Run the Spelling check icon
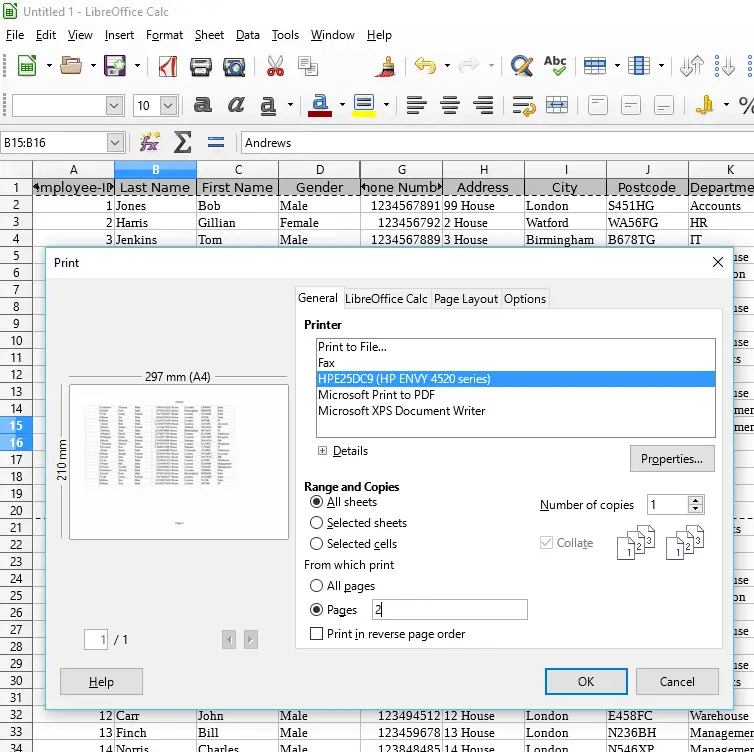The image size is (754, 752). click(555, 65)
